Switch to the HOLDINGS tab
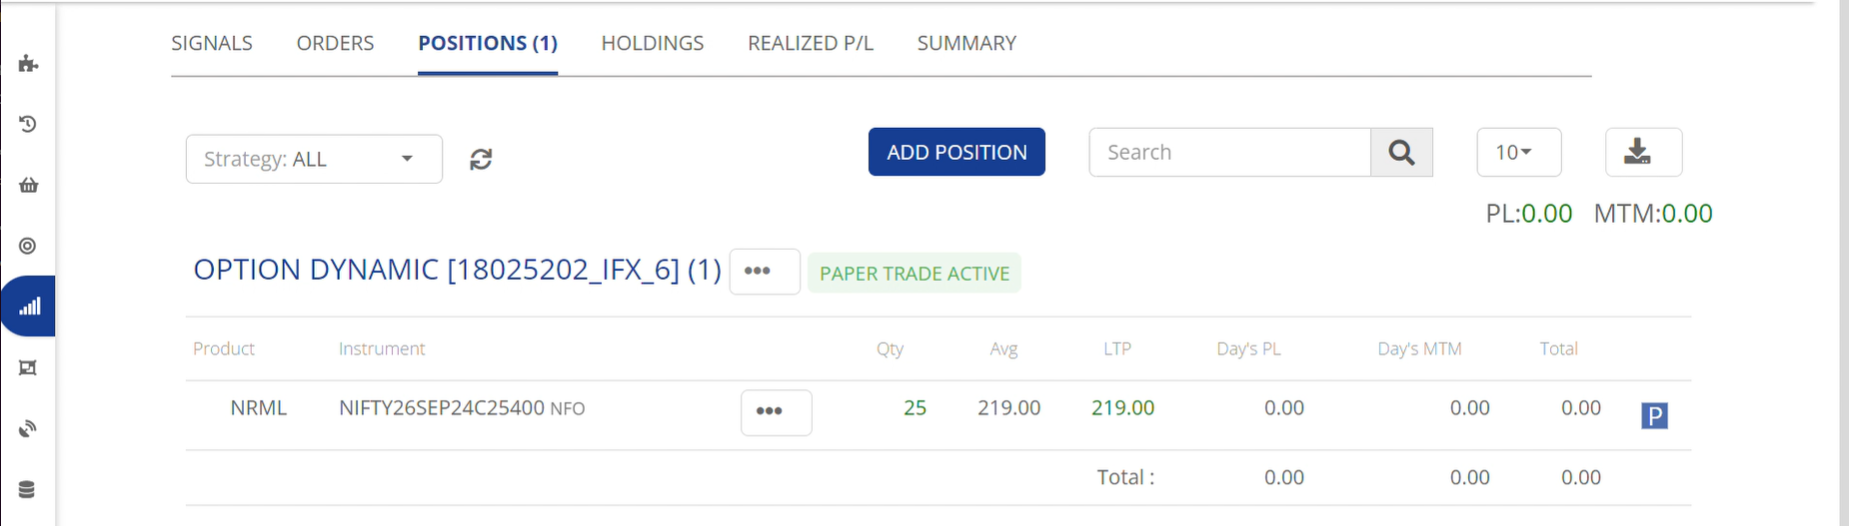The height and width of the screenshot is (526, 1849). click(x=652, y=43)
